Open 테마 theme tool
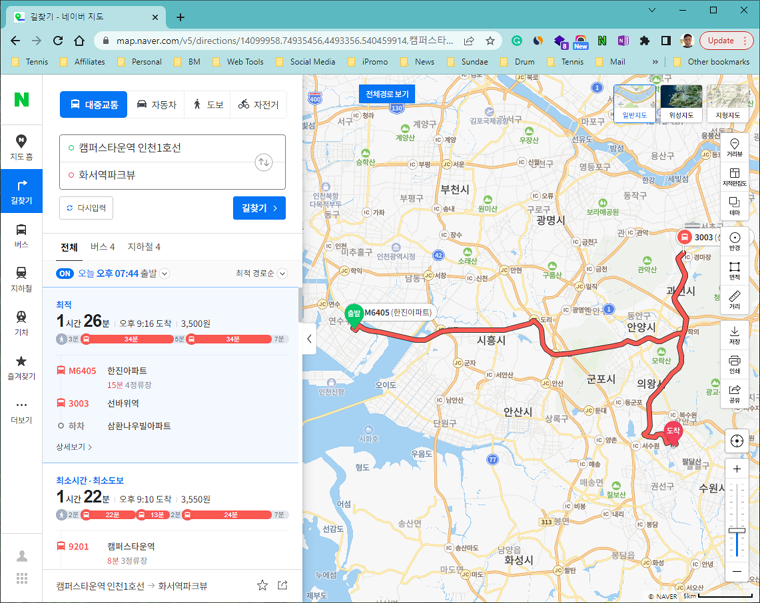 (734, 206)
